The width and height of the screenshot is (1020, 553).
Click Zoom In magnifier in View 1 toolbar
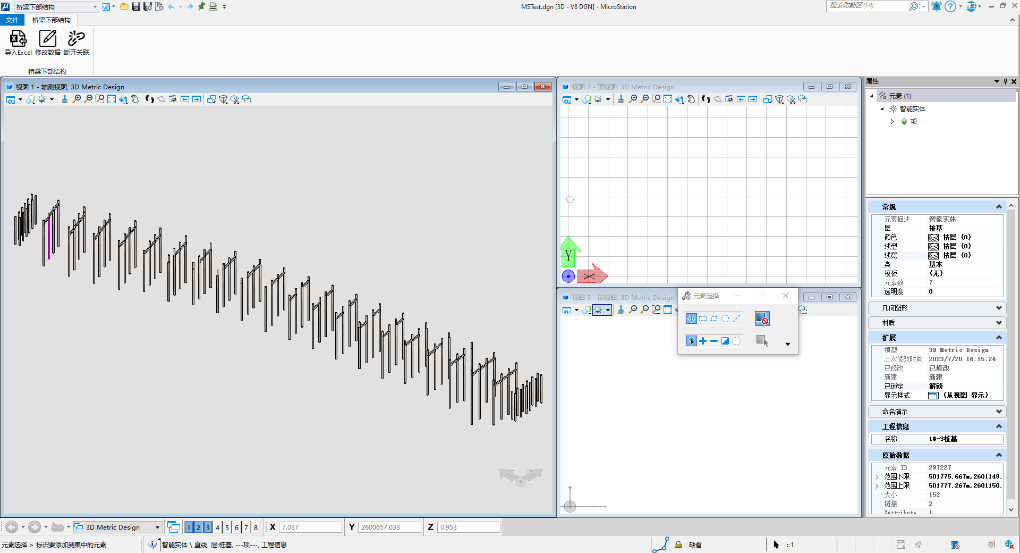coord(77,100)
